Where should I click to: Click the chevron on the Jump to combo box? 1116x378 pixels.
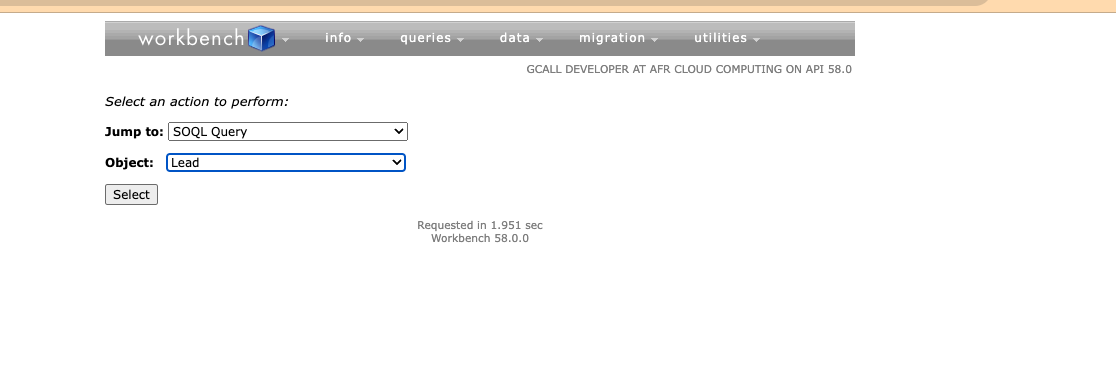coord(399,132)
